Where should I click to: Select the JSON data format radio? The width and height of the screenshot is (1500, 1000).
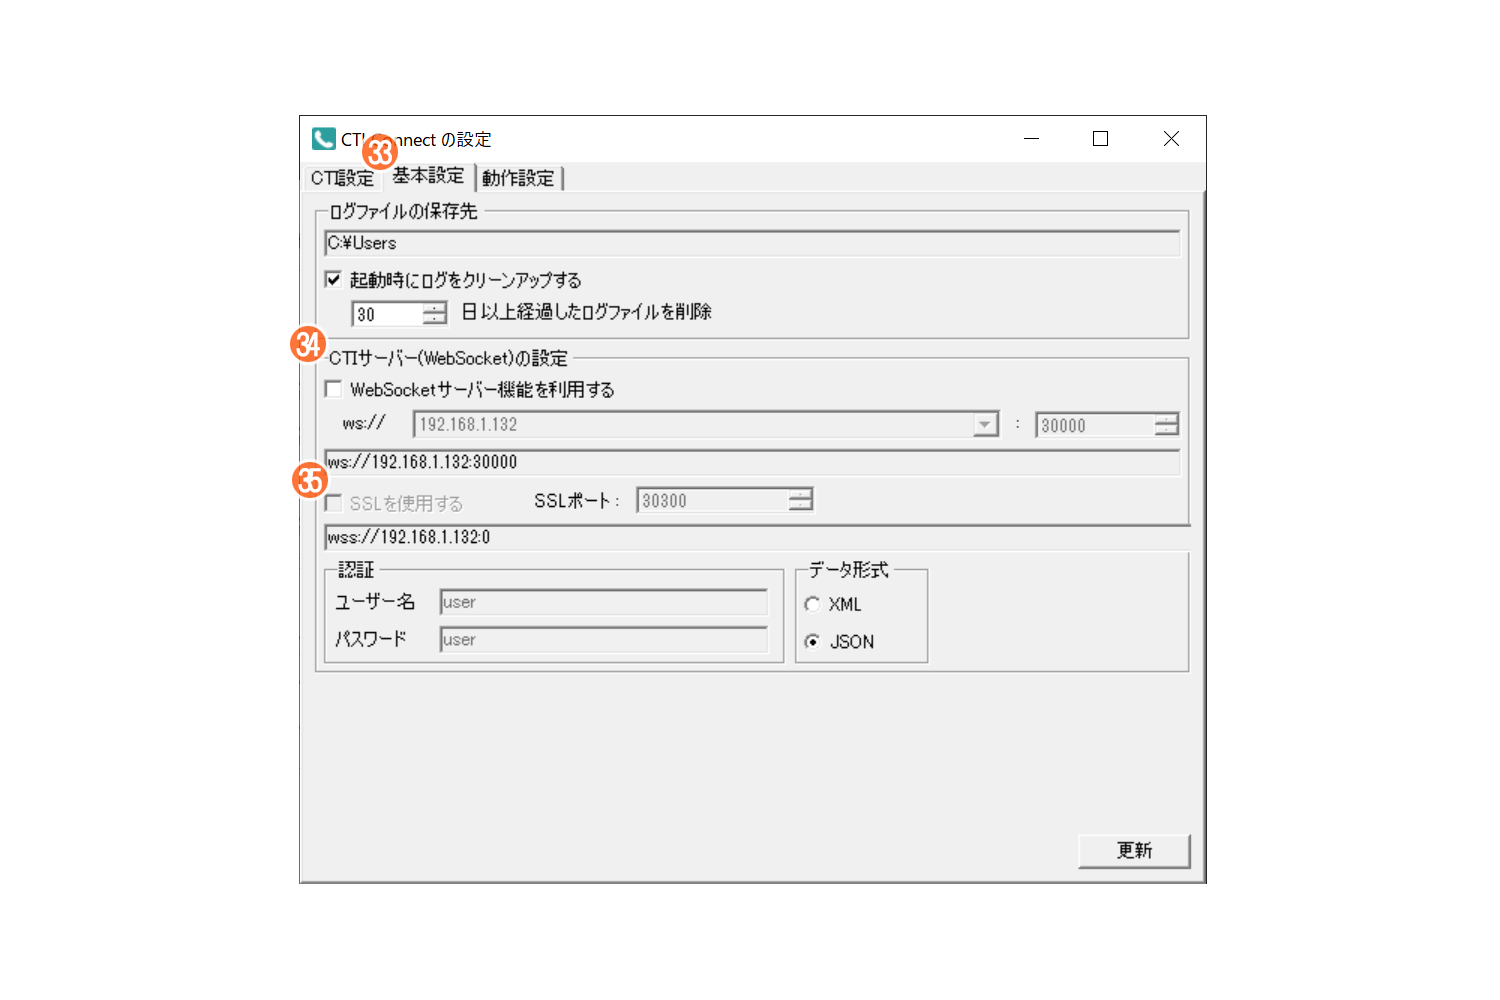[812, 641]
